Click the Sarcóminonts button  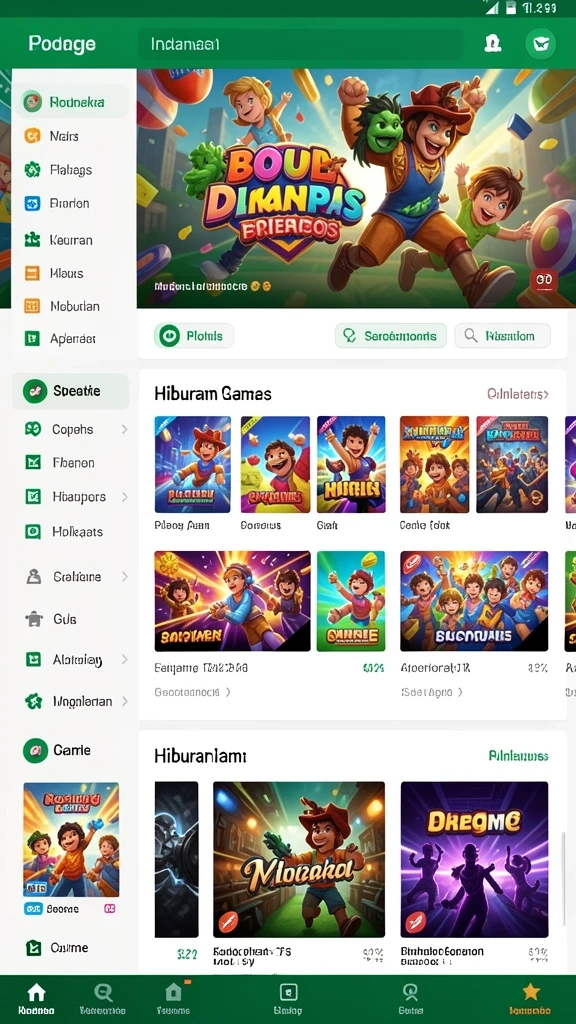pyautogui.click(x=391, y=336)
